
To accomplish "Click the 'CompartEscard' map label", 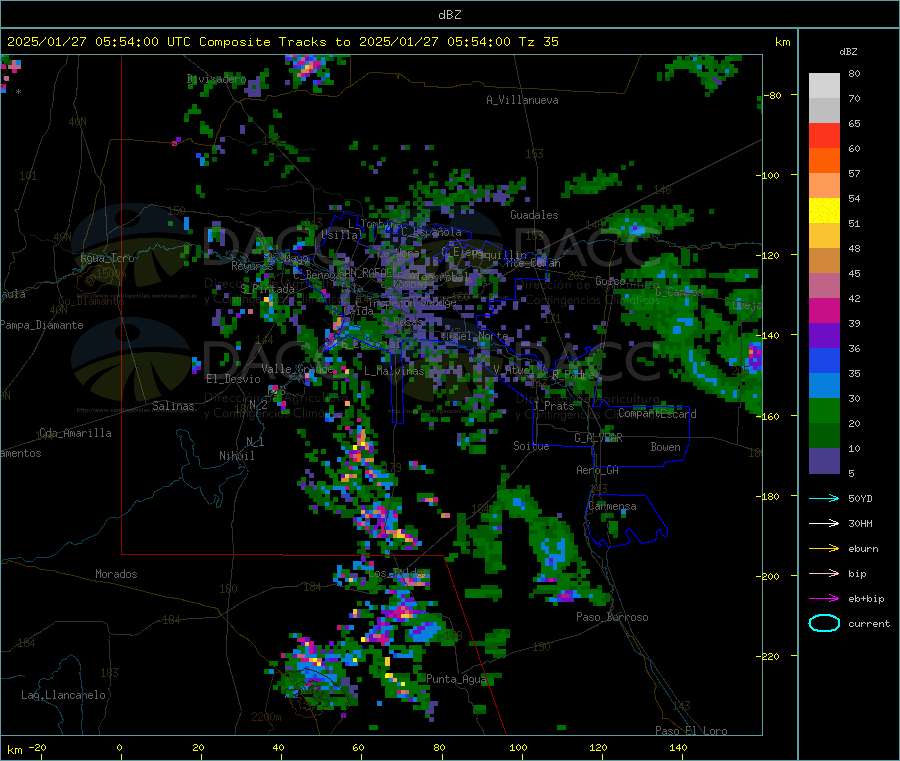I will pyautogui.click(x=658, y=414).
